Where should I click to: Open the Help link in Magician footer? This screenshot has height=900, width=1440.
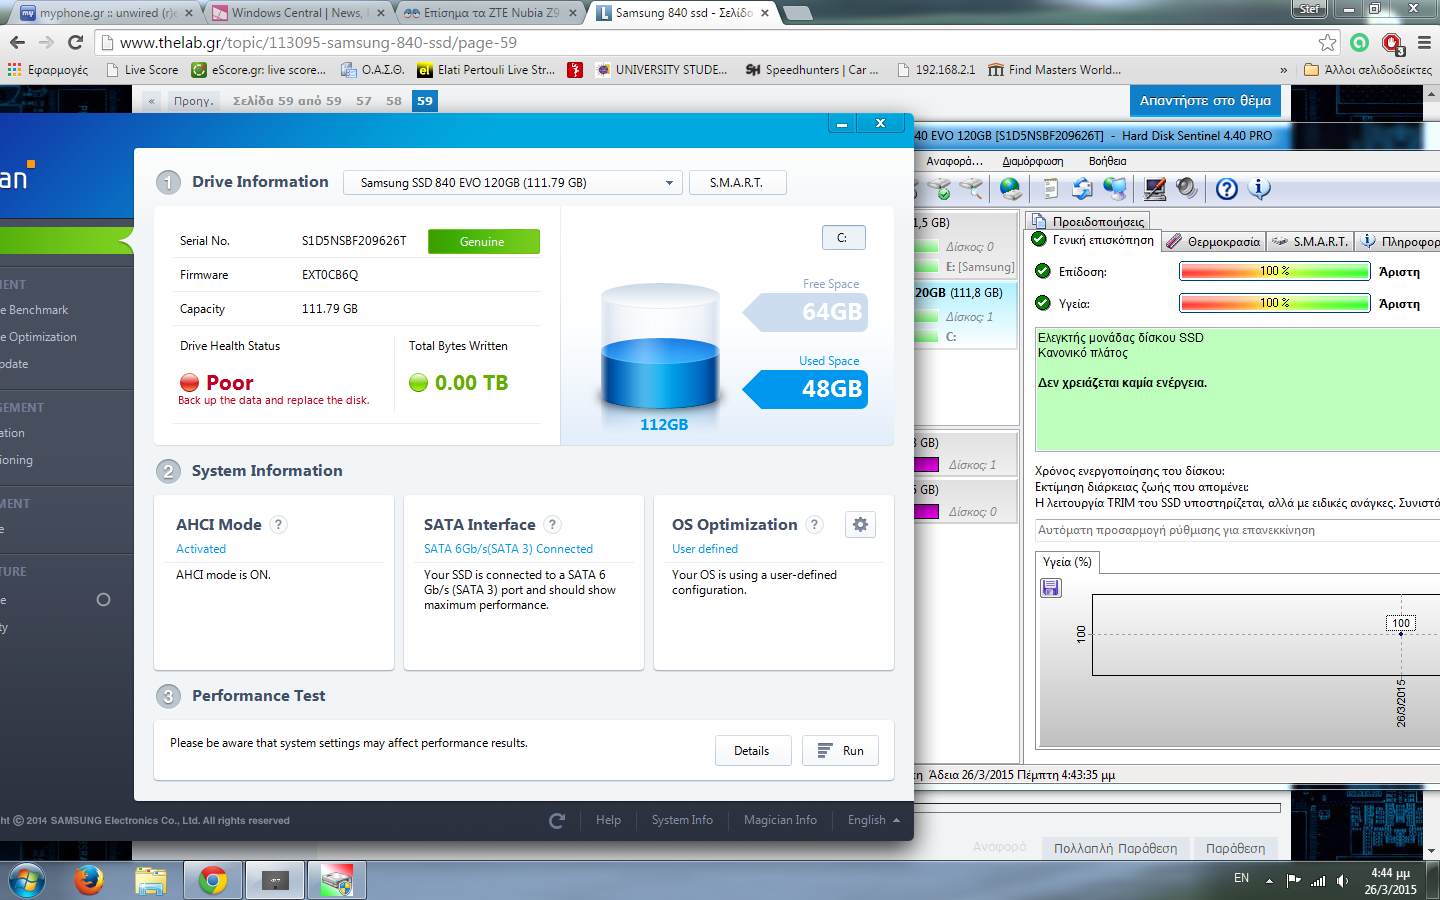point(608,820)
